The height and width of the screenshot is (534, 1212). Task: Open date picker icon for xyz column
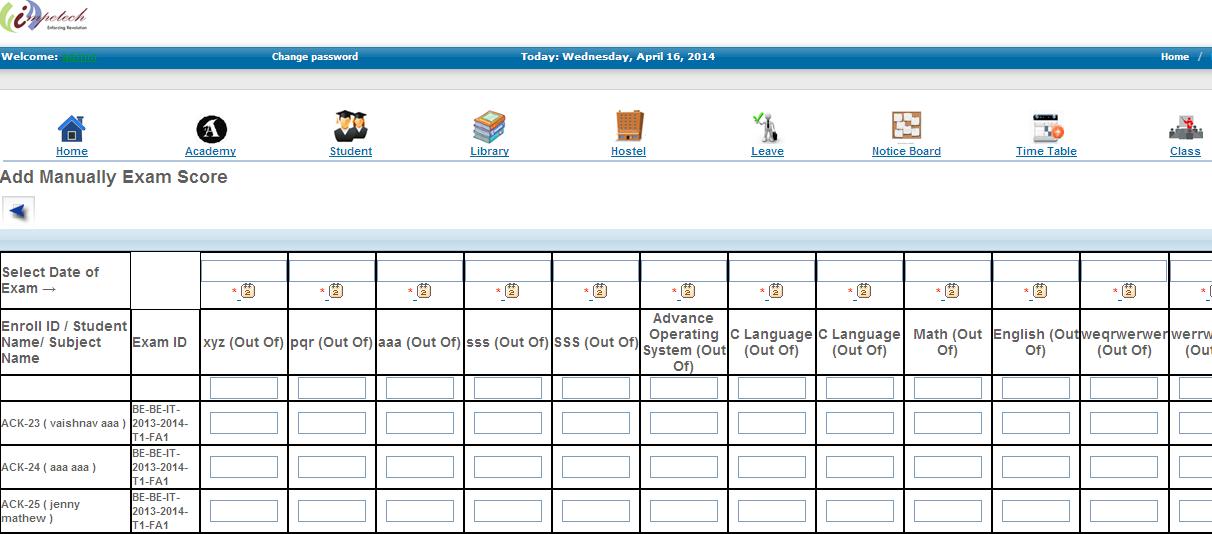[x=248, y=291]
